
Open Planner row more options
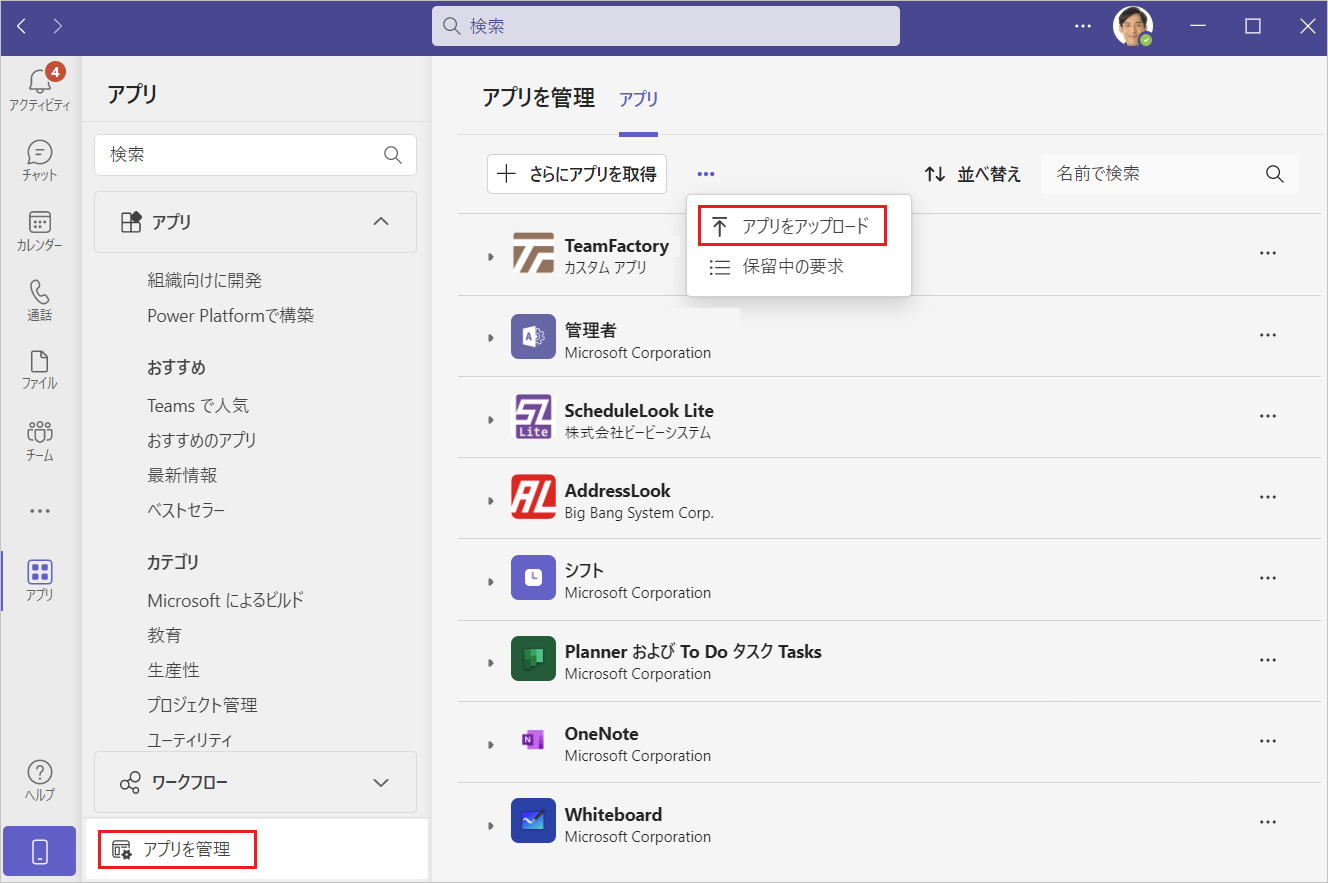1268,660
